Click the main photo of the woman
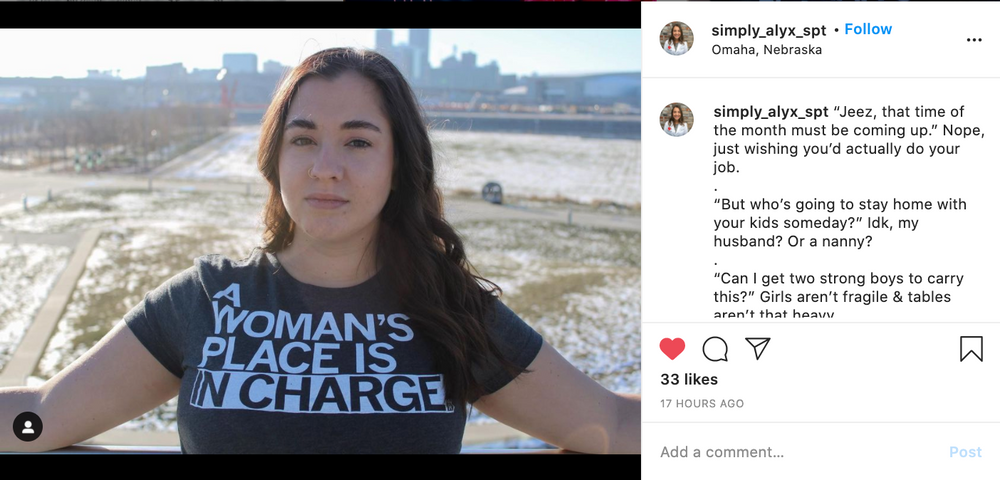 click(320, 240)
